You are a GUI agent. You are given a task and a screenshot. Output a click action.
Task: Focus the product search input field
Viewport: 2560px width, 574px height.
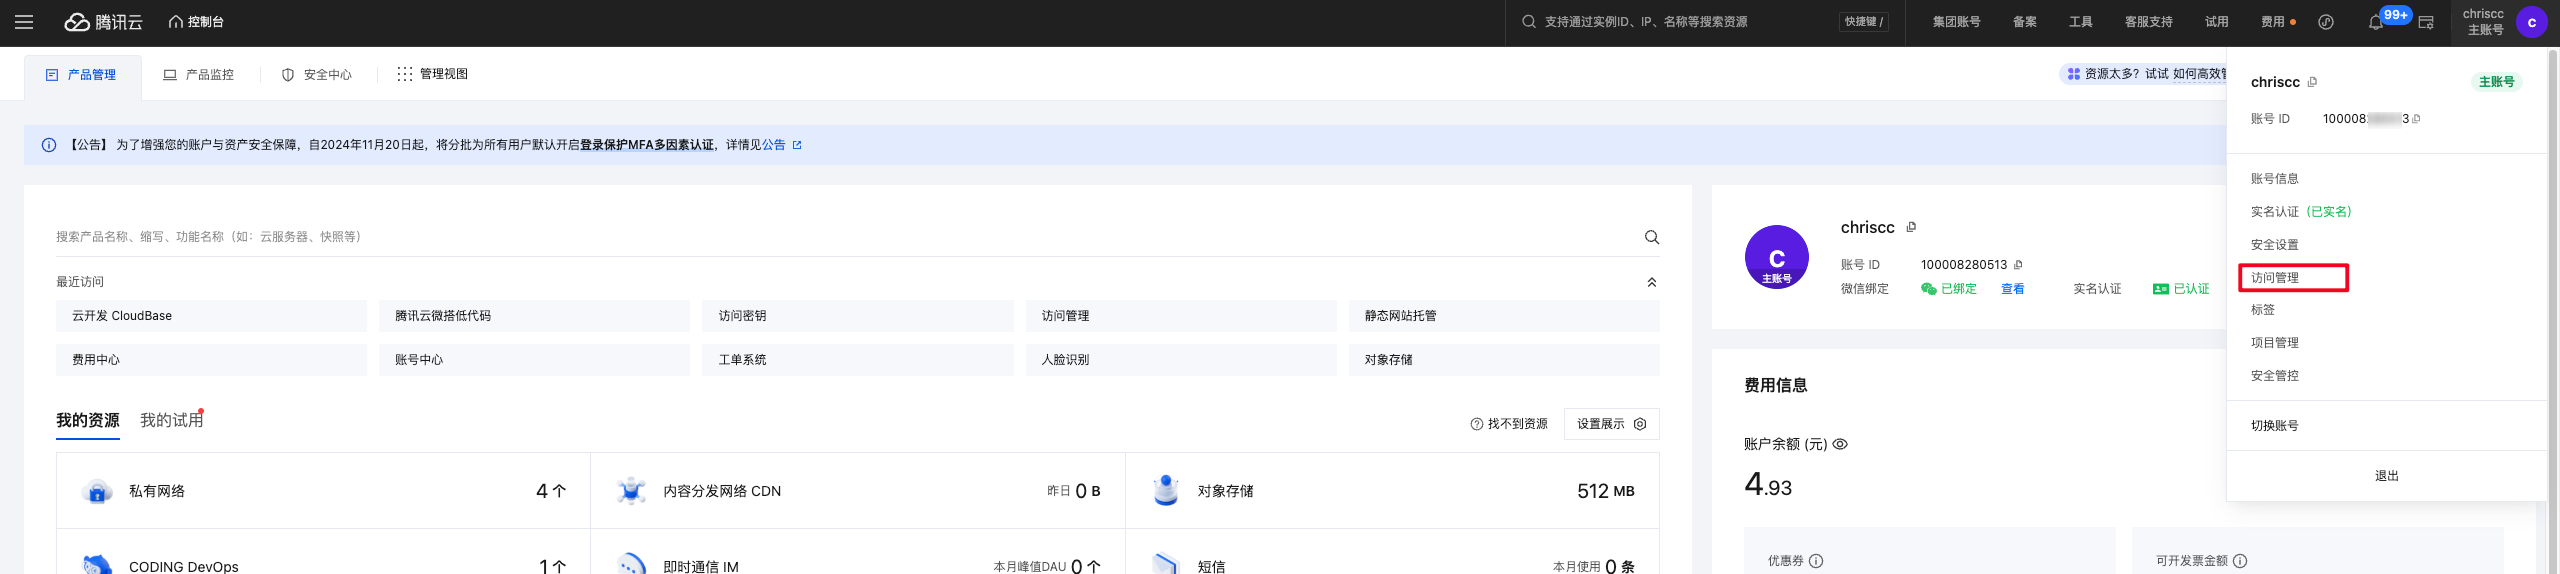[845, 237]
